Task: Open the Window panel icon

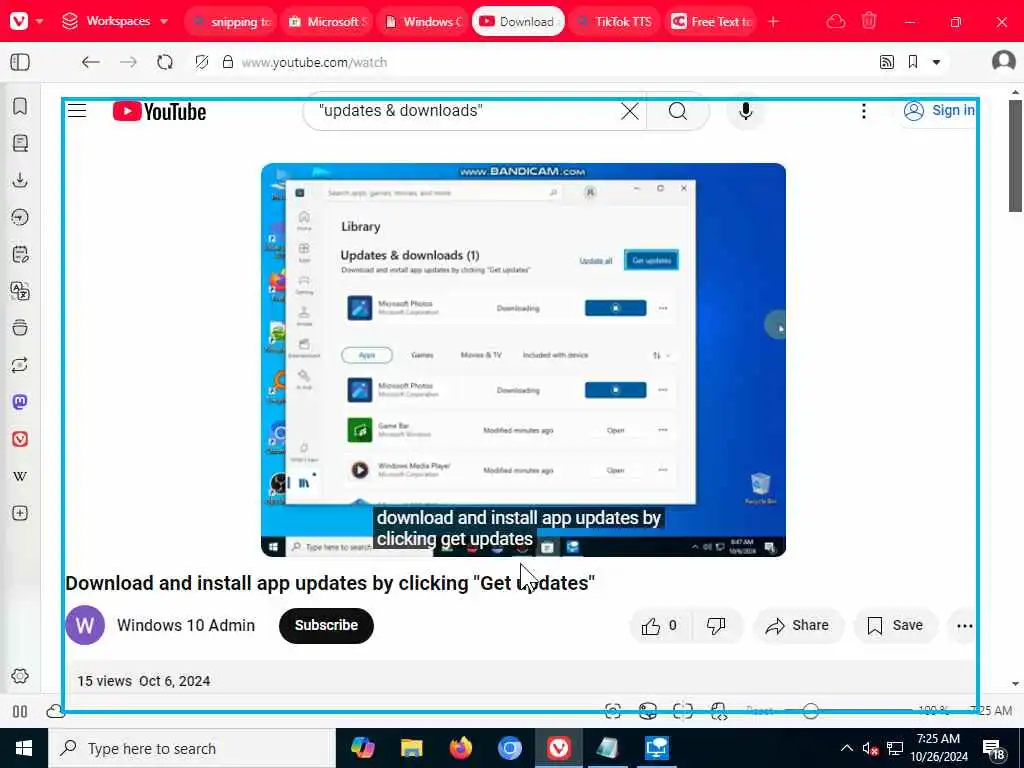Action: (x=20, y=328)
